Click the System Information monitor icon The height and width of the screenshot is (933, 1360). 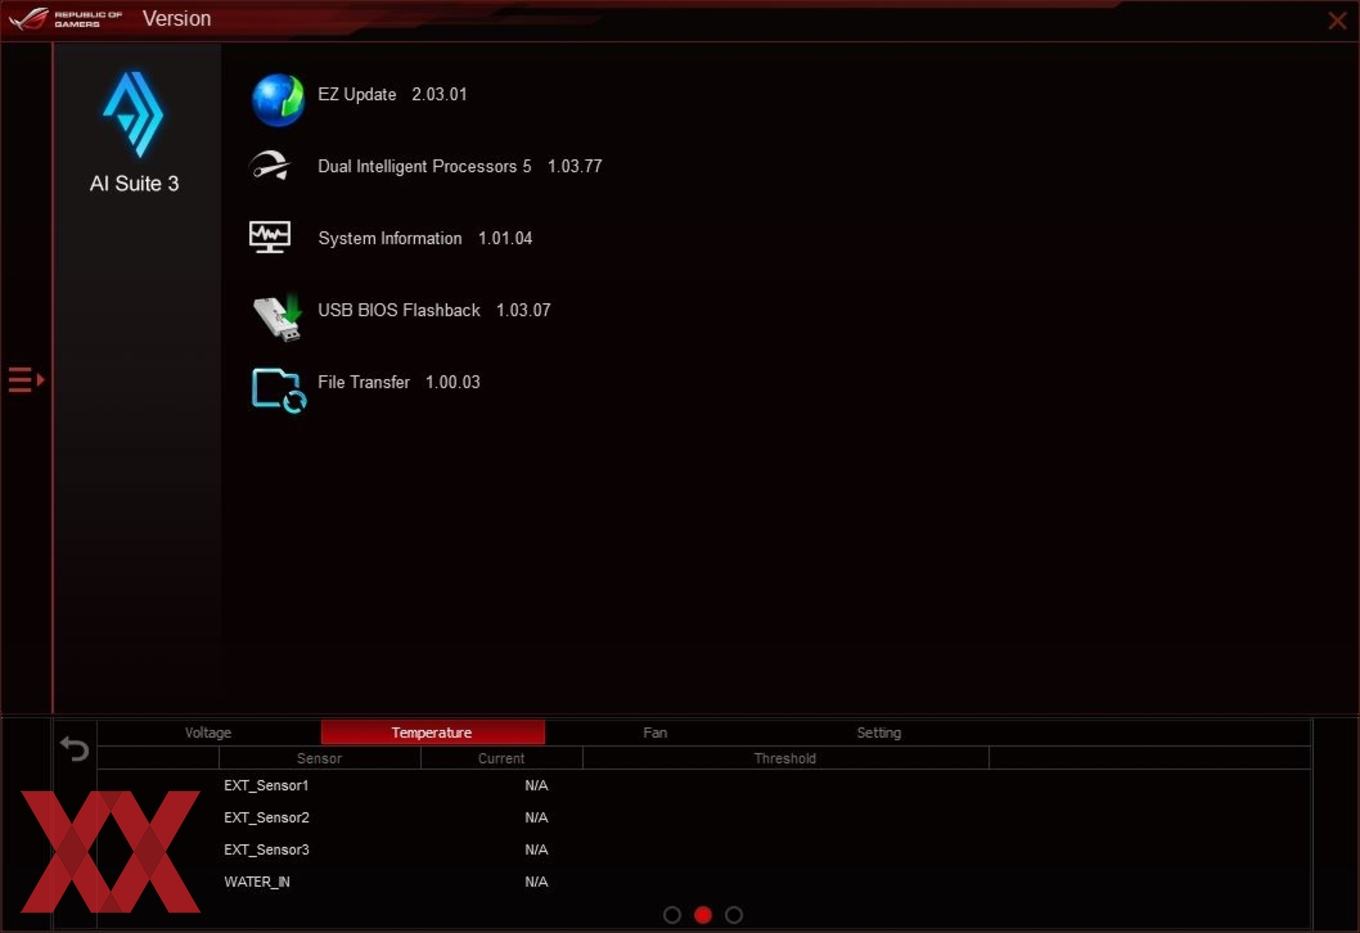point(270,237)
